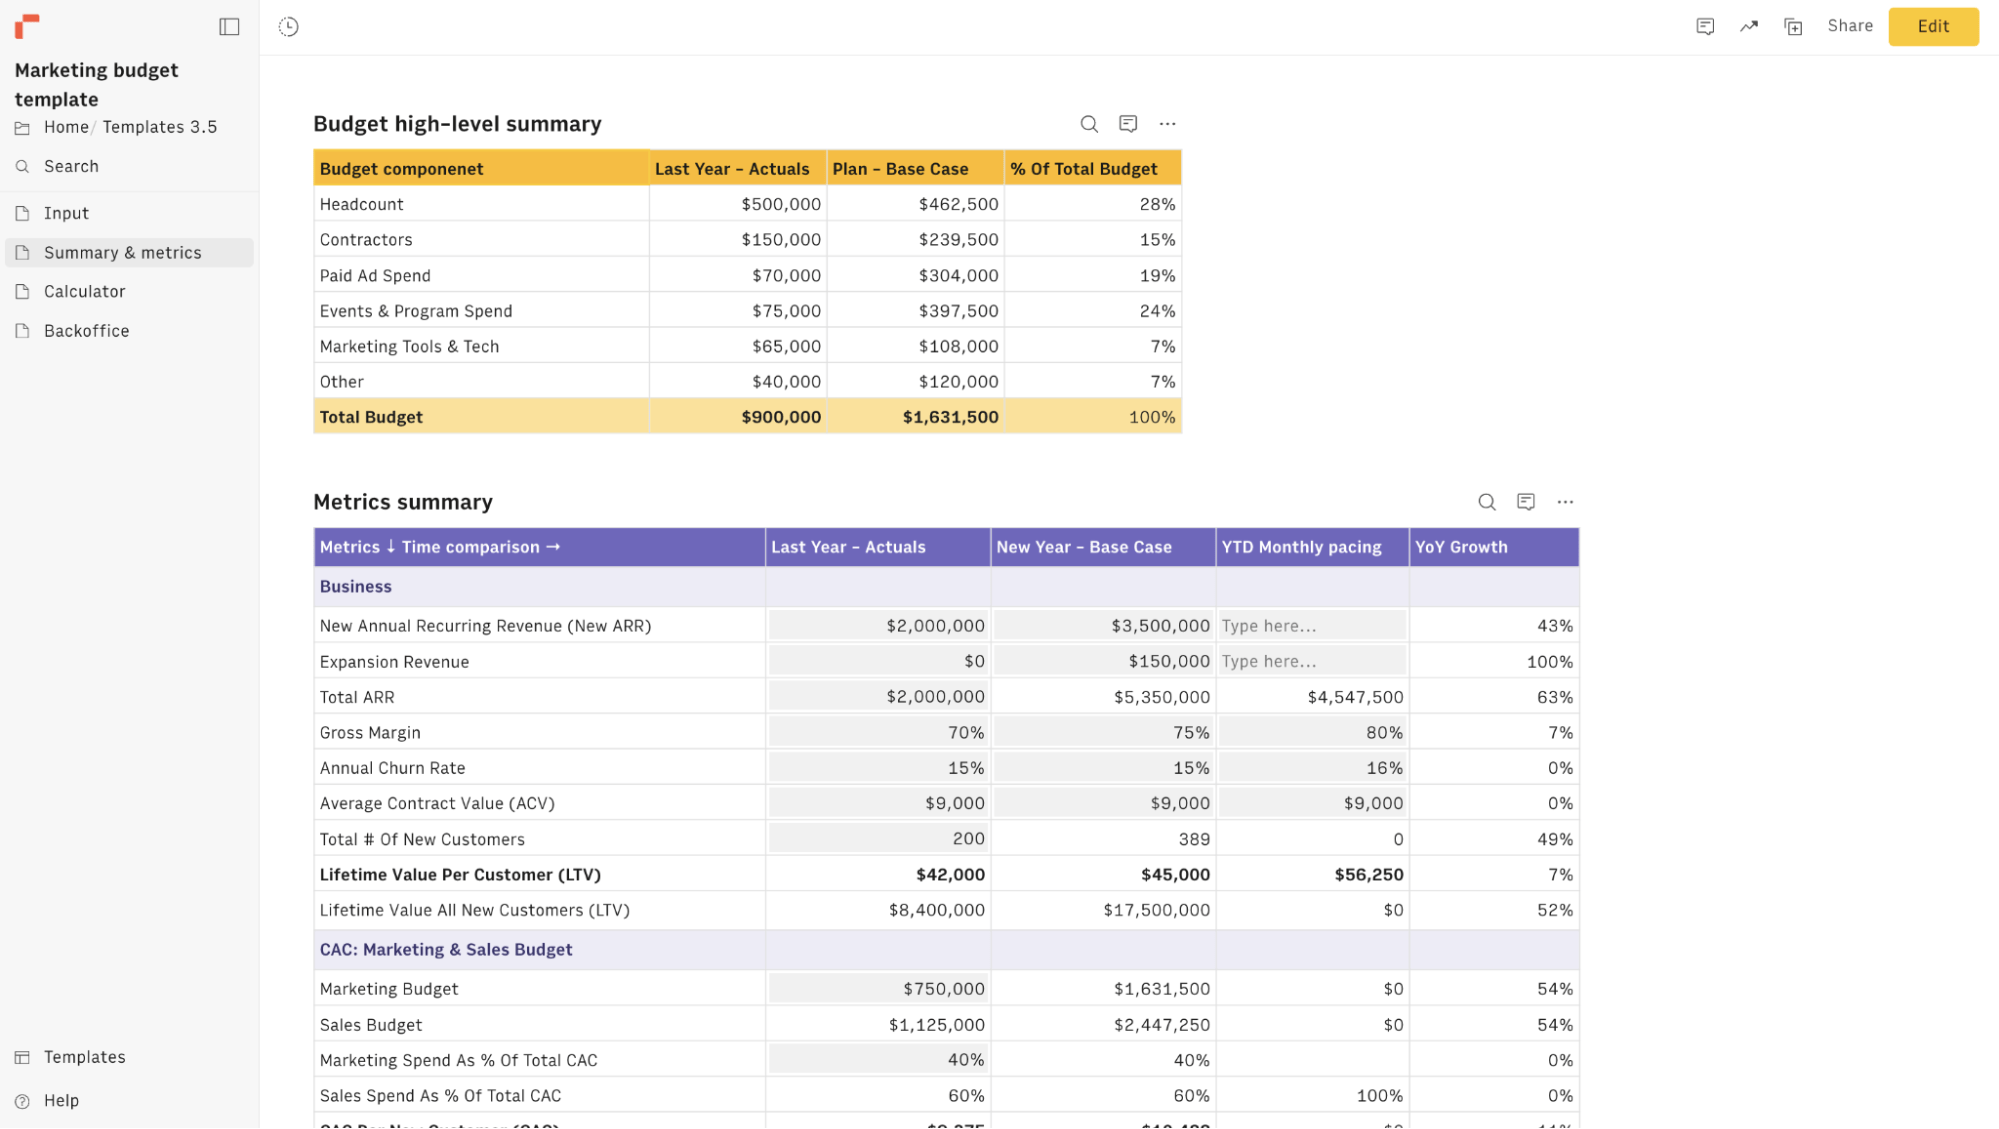Click the more options icon on Budget summary

pyautogui.click(x=1167, y=124)
